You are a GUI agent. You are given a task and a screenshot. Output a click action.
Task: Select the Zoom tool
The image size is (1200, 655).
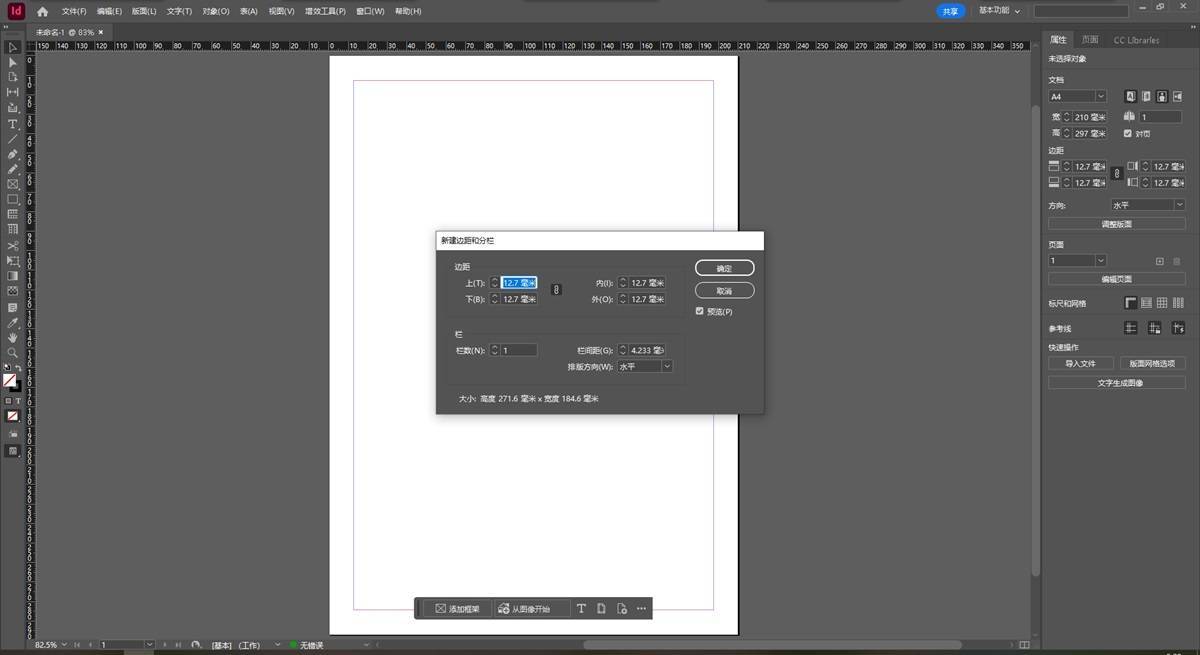(x=13, y=353)
